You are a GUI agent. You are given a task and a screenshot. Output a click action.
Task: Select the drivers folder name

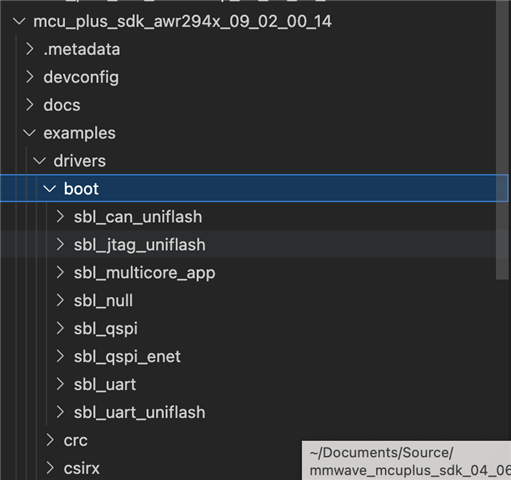pos(80,161)
